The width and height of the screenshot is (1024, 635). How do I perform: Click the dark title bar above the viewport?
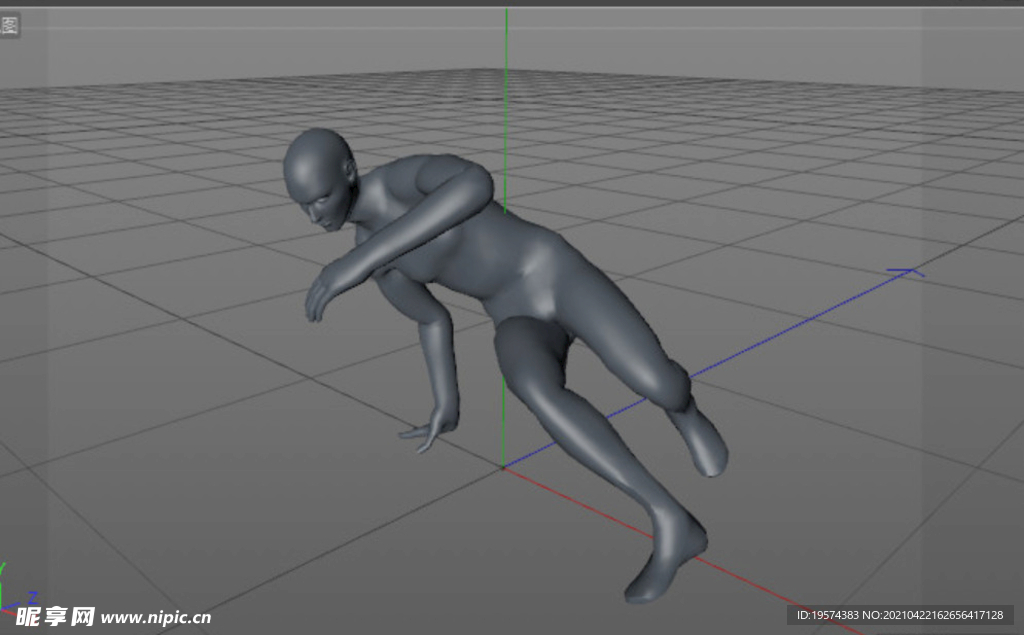[512, 3]
